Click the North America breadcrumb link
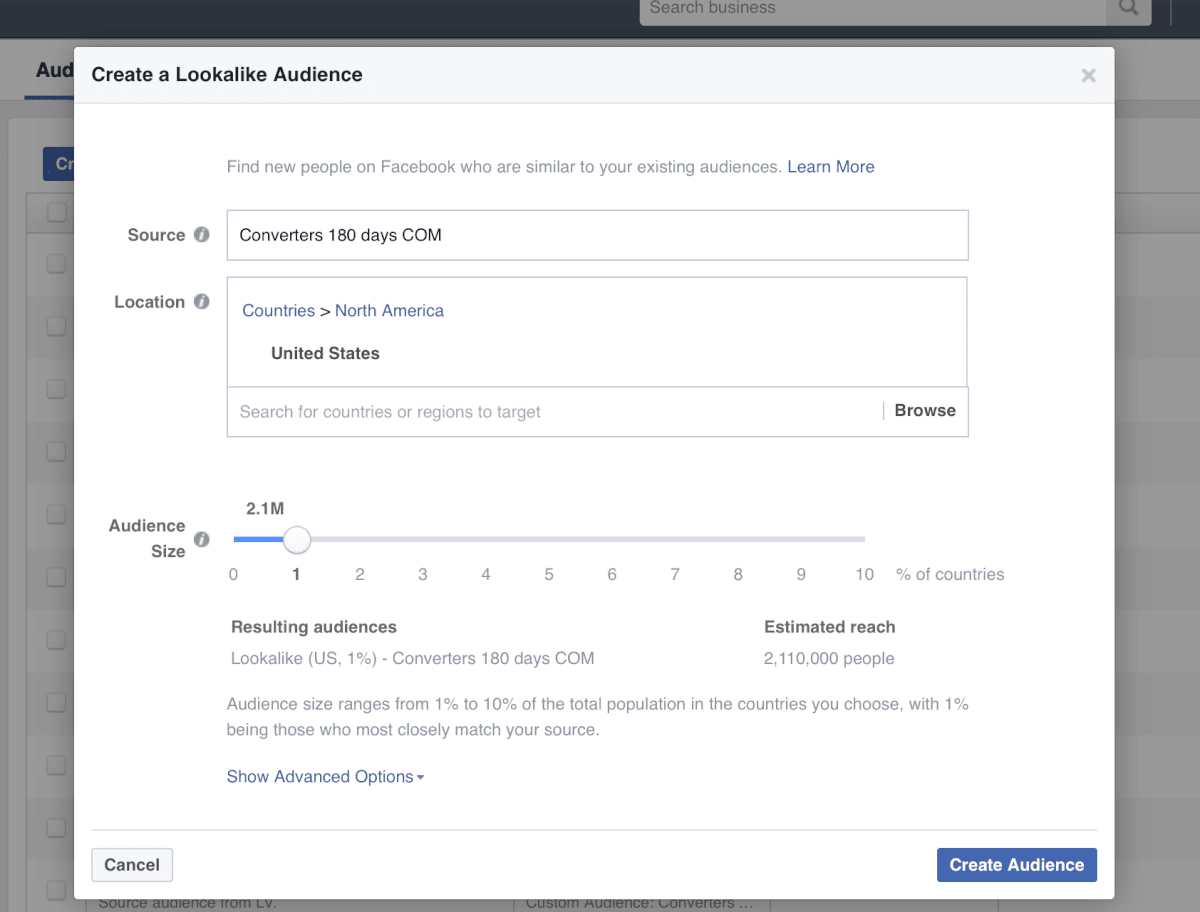 tap(389, 311)
